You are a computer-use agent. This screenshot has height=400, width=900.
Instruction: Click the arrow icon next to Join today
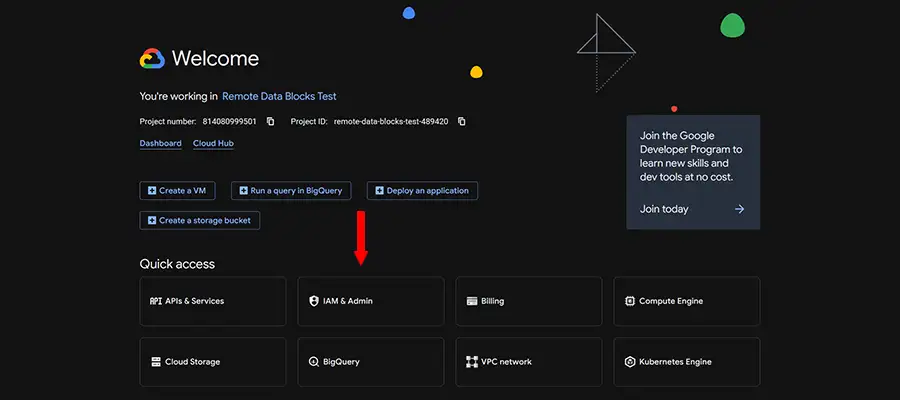[x=739, y=209]
